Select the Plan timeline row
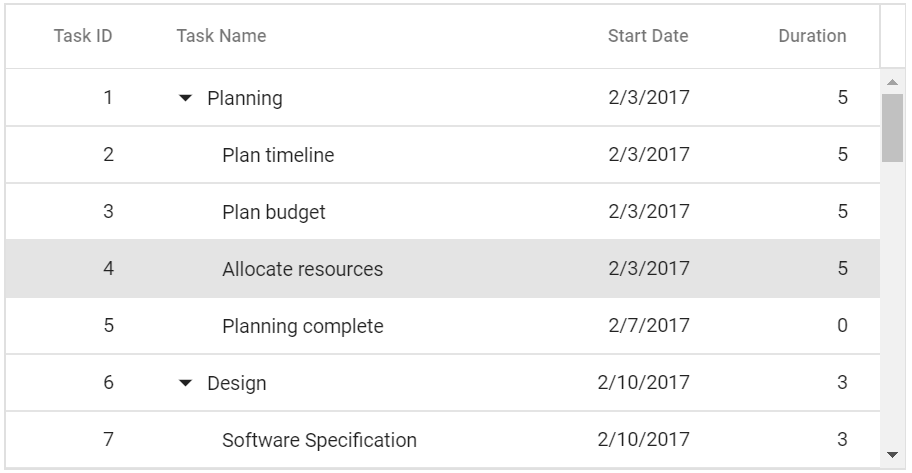Image resolution: width=912 pixels, height=473 pixels. click(278, 155)
